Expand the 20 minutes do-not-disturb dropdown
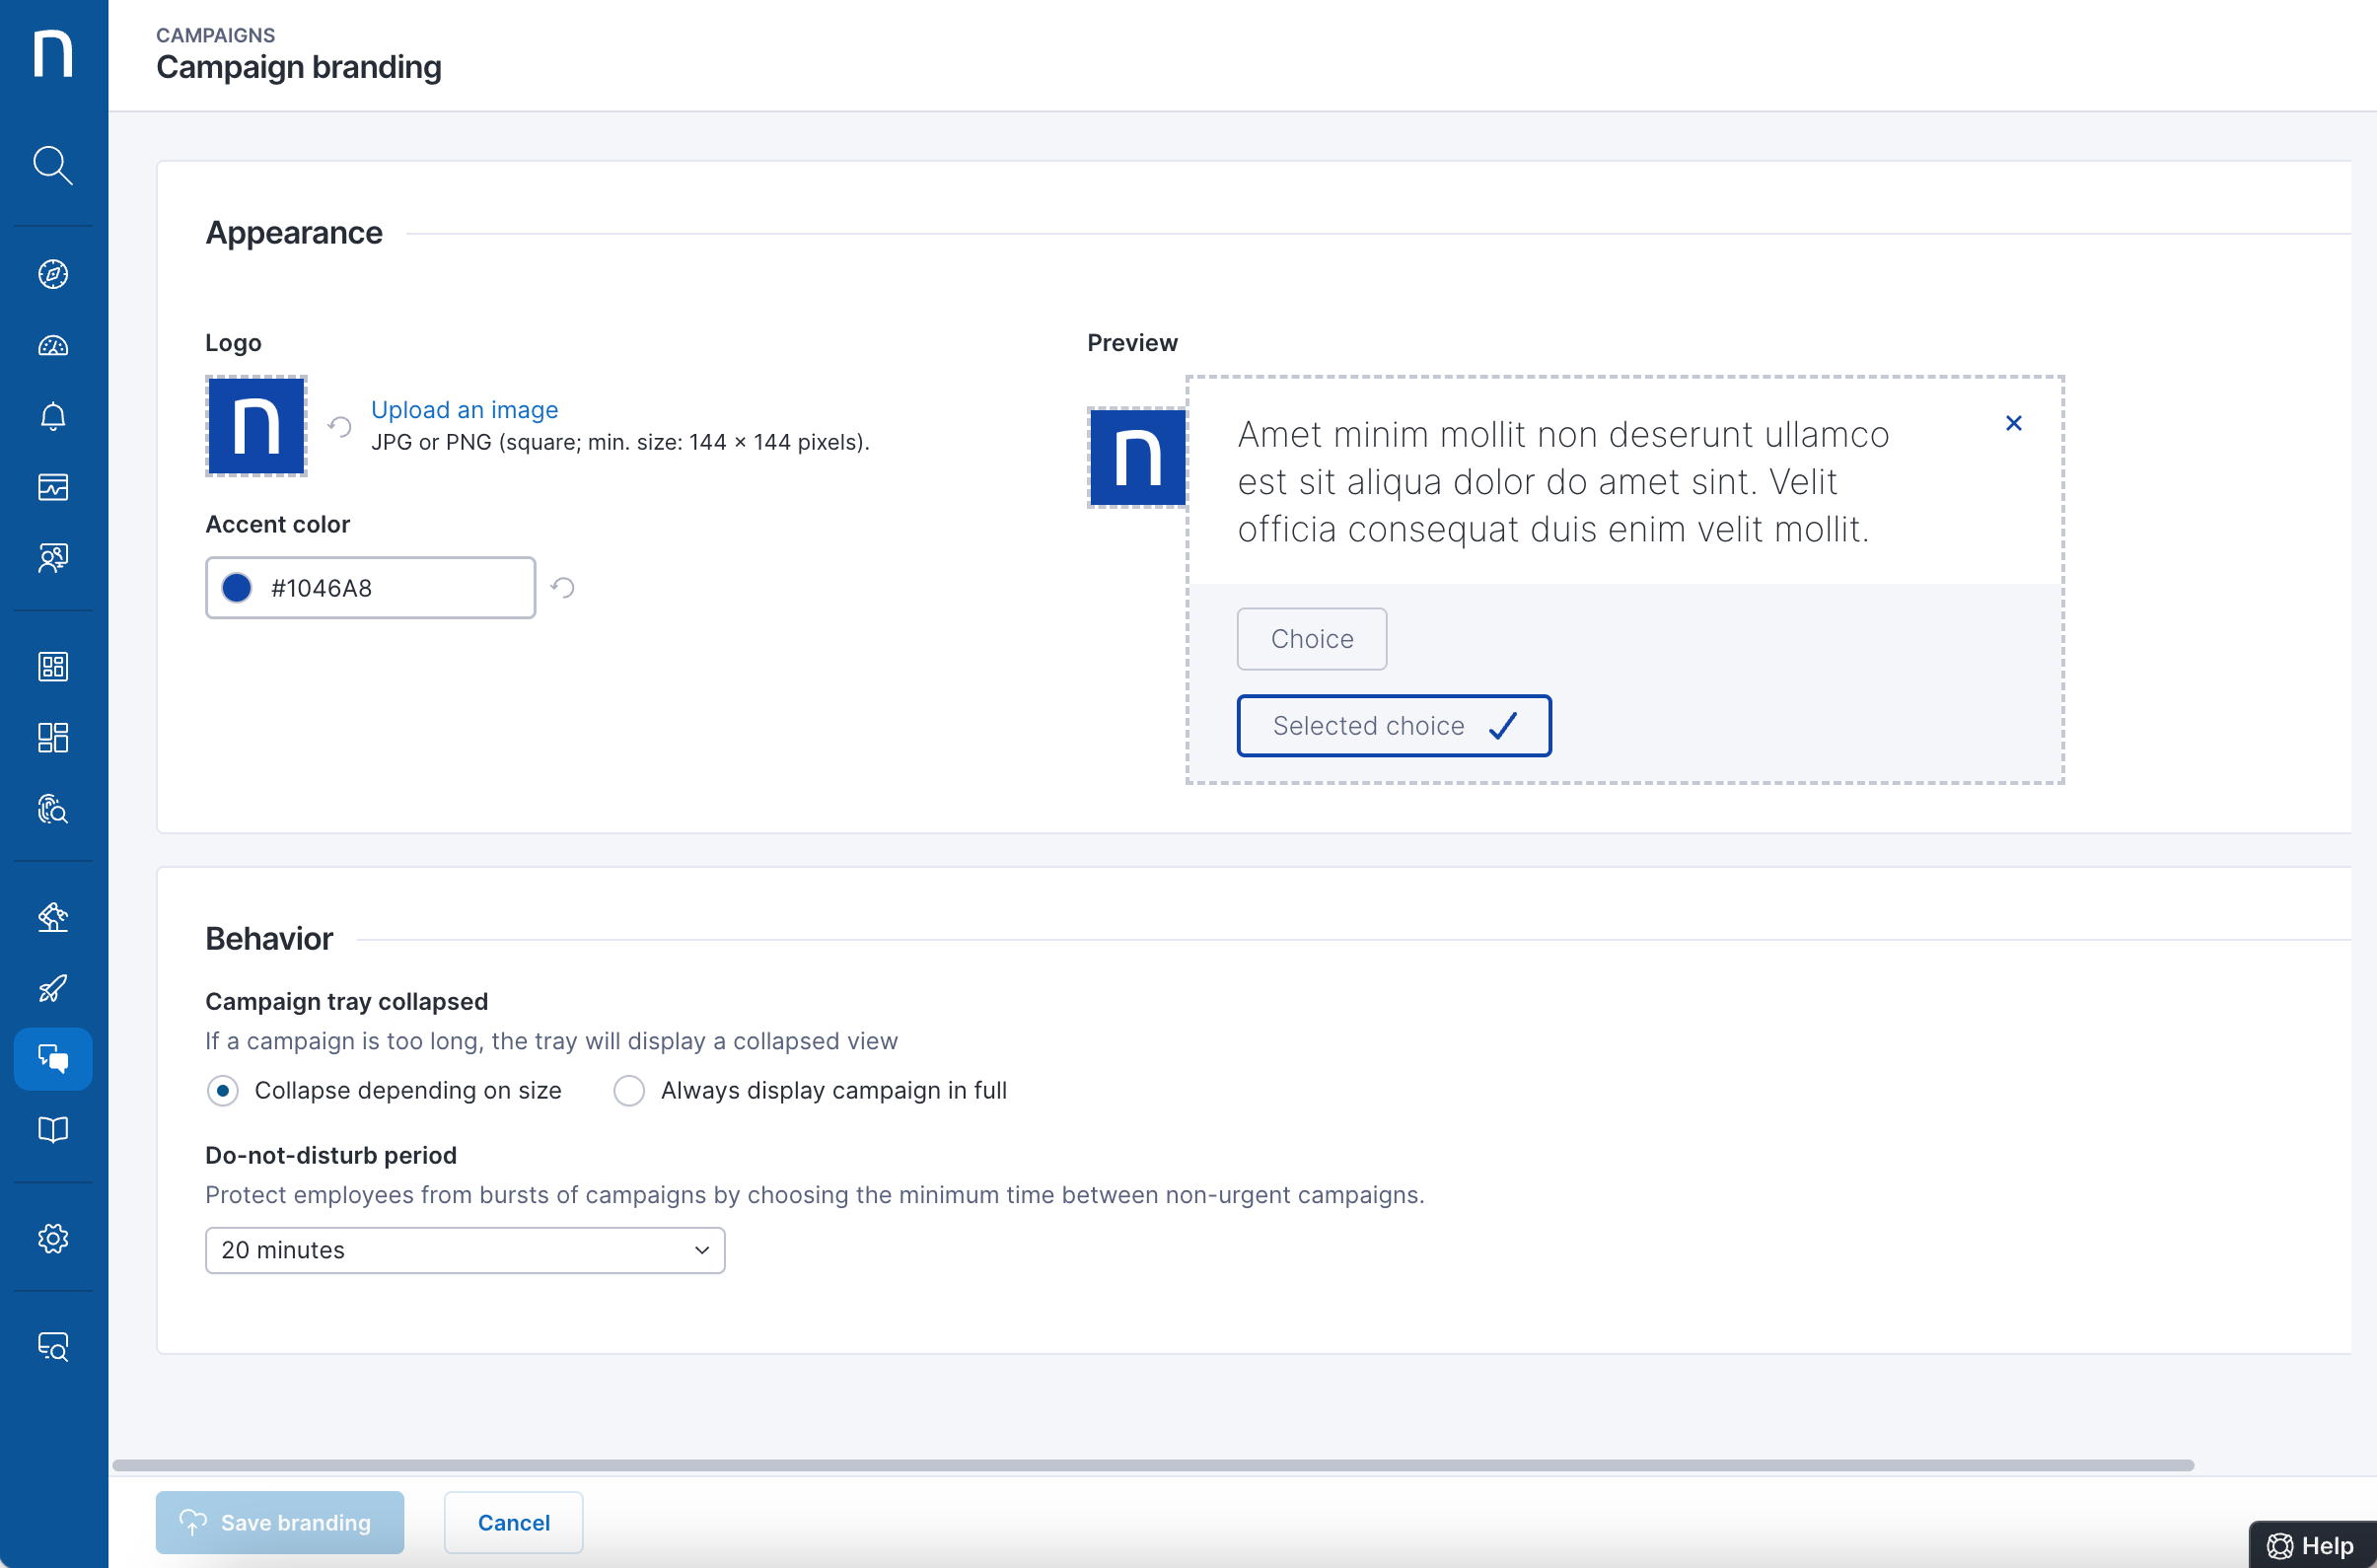 [465, 1250]
